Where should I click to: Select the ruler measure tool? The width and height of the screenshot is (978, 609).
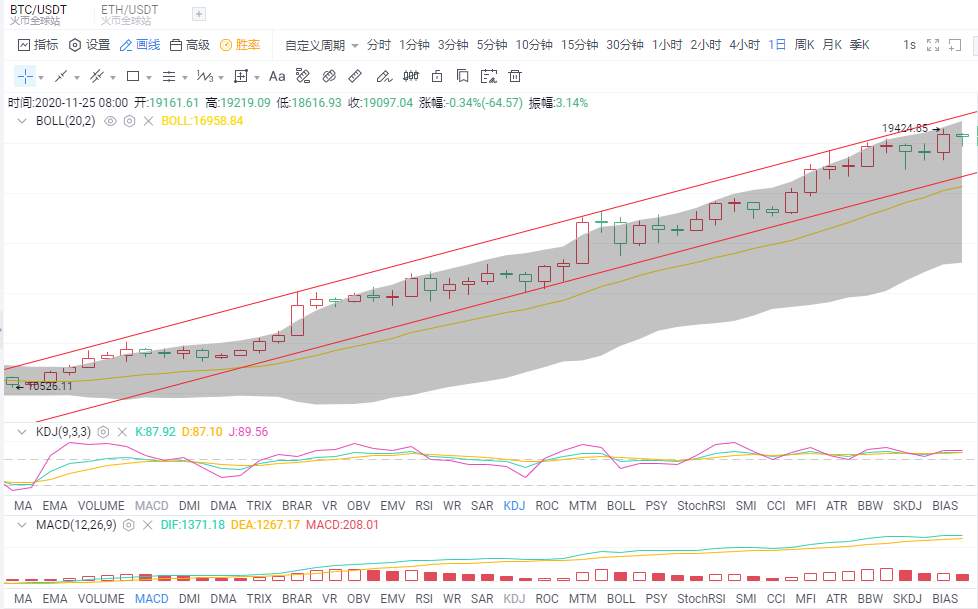pyautogui.click(x=355, y=76)
